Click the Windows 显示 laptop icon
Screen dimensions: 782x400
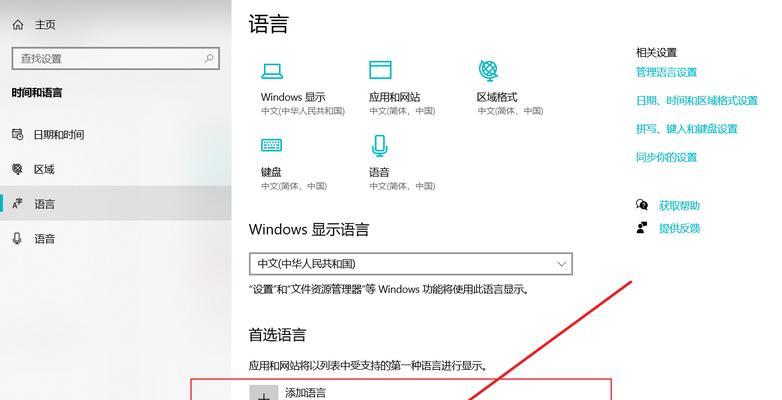pos(272,71)
